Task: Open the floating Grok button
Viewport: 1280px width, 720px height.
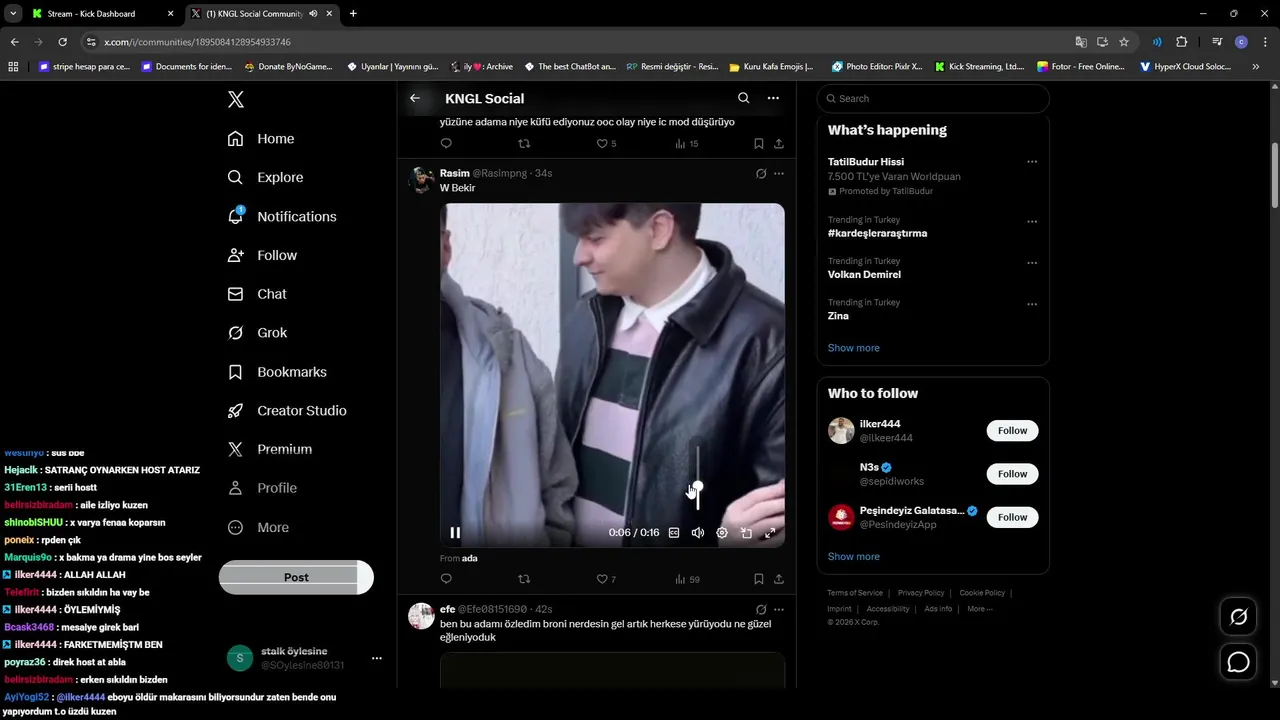Action: click(x=1238, y=617)
